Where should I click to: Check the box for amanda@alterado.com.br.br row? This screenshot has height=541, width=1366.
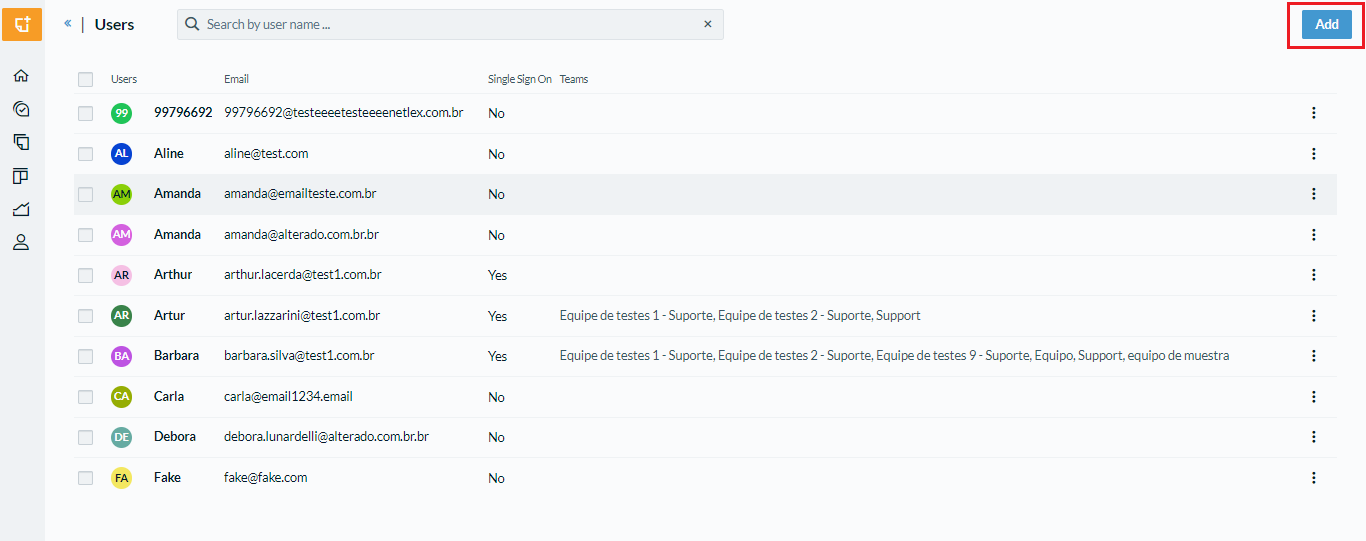(x=85, y=235)
